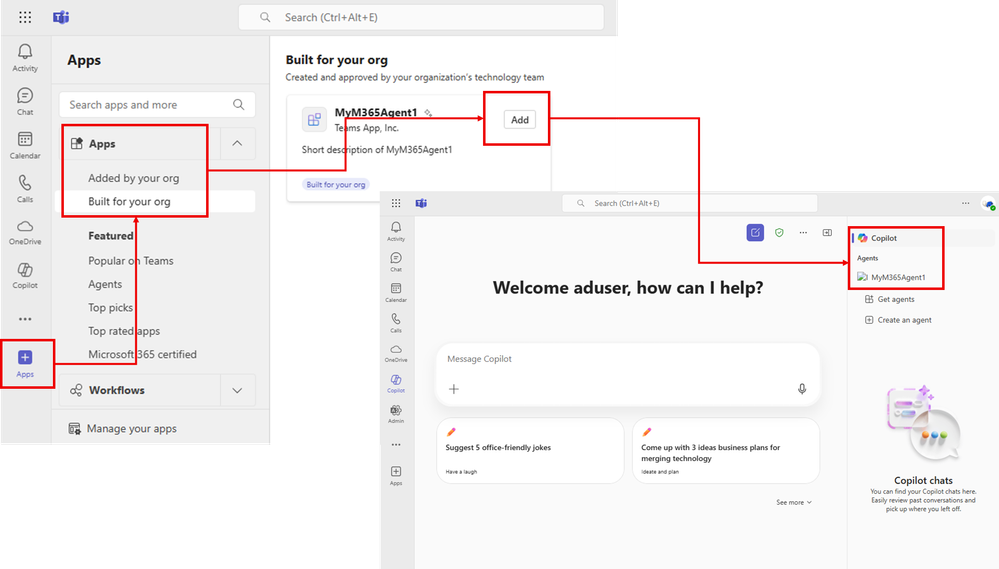Open Chat in the left Teams sidebar
This screenshot has width=999, height=569.
point(25,102)
